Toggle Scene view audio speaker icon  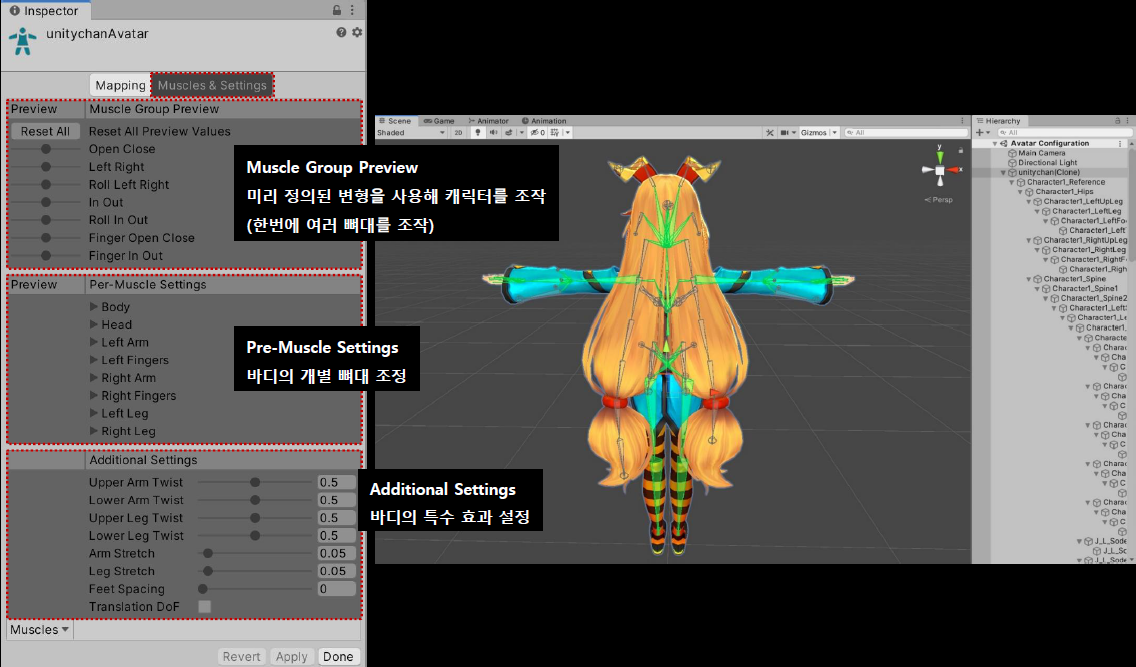(x=493, y=133)
